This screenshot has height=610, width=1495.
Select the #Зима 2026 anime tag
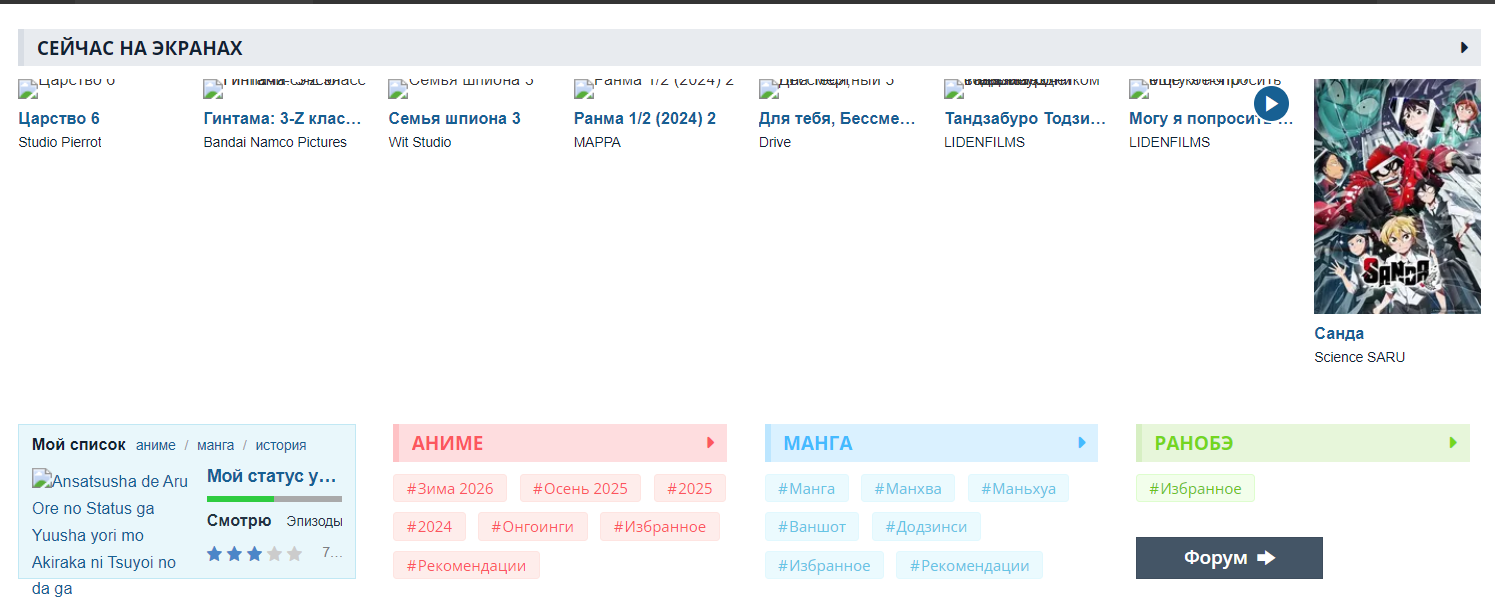(450, 489)
